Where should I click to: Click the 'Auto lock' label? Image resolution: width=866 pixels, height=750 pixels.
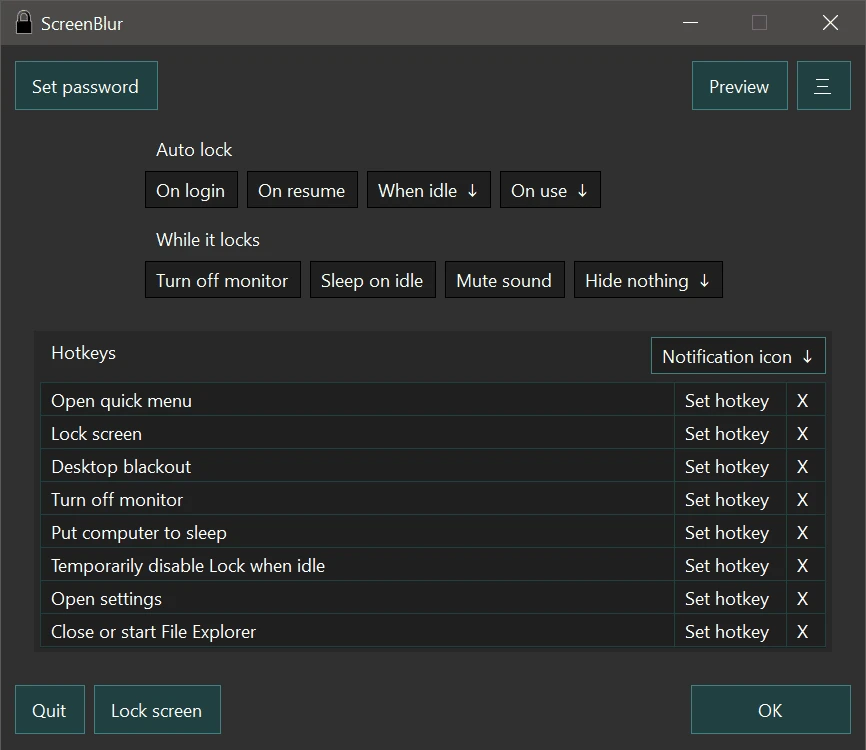[x=194, y=150]
